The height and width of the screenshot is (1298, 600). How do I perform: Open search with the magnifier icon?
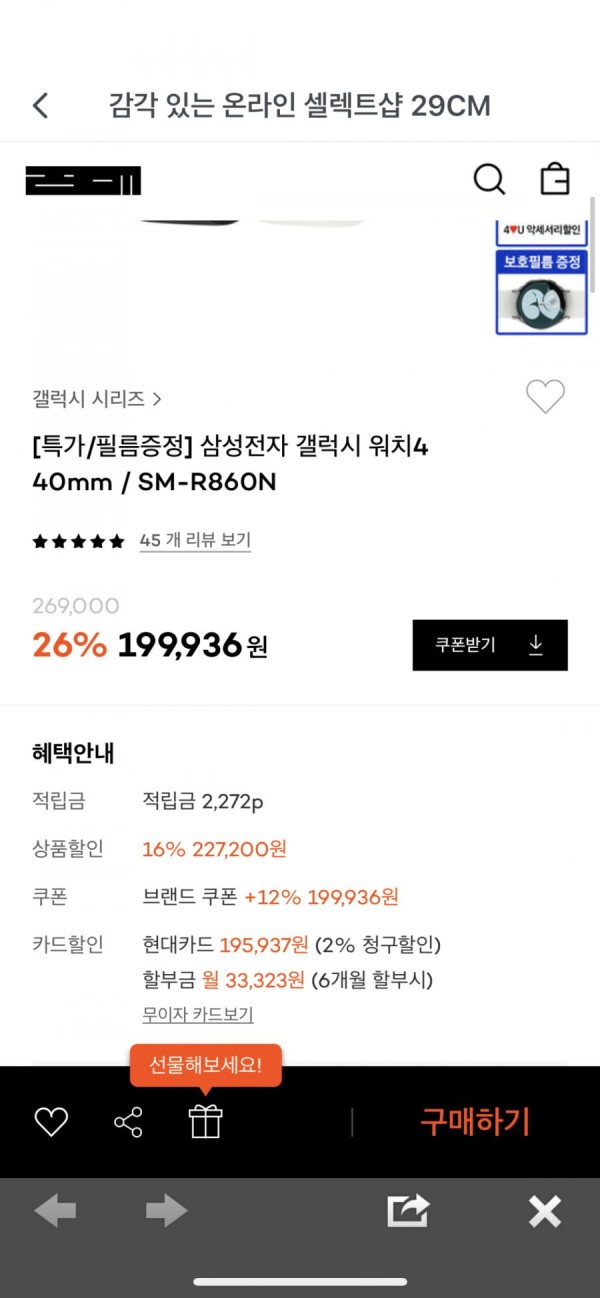(488, 180)
